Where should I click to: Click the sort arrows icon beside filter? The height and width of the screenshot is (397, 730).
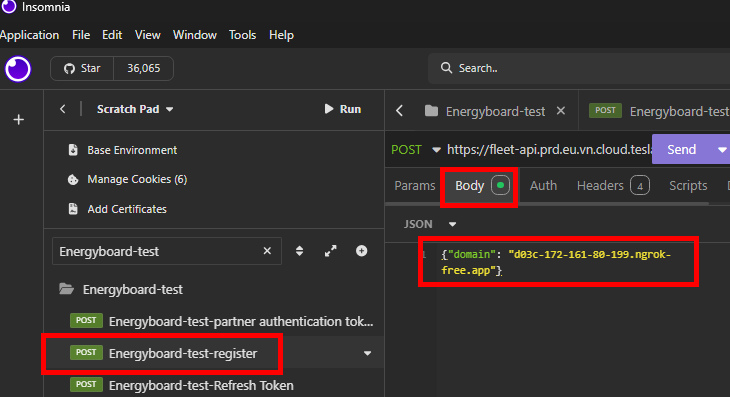click(299, 251)
